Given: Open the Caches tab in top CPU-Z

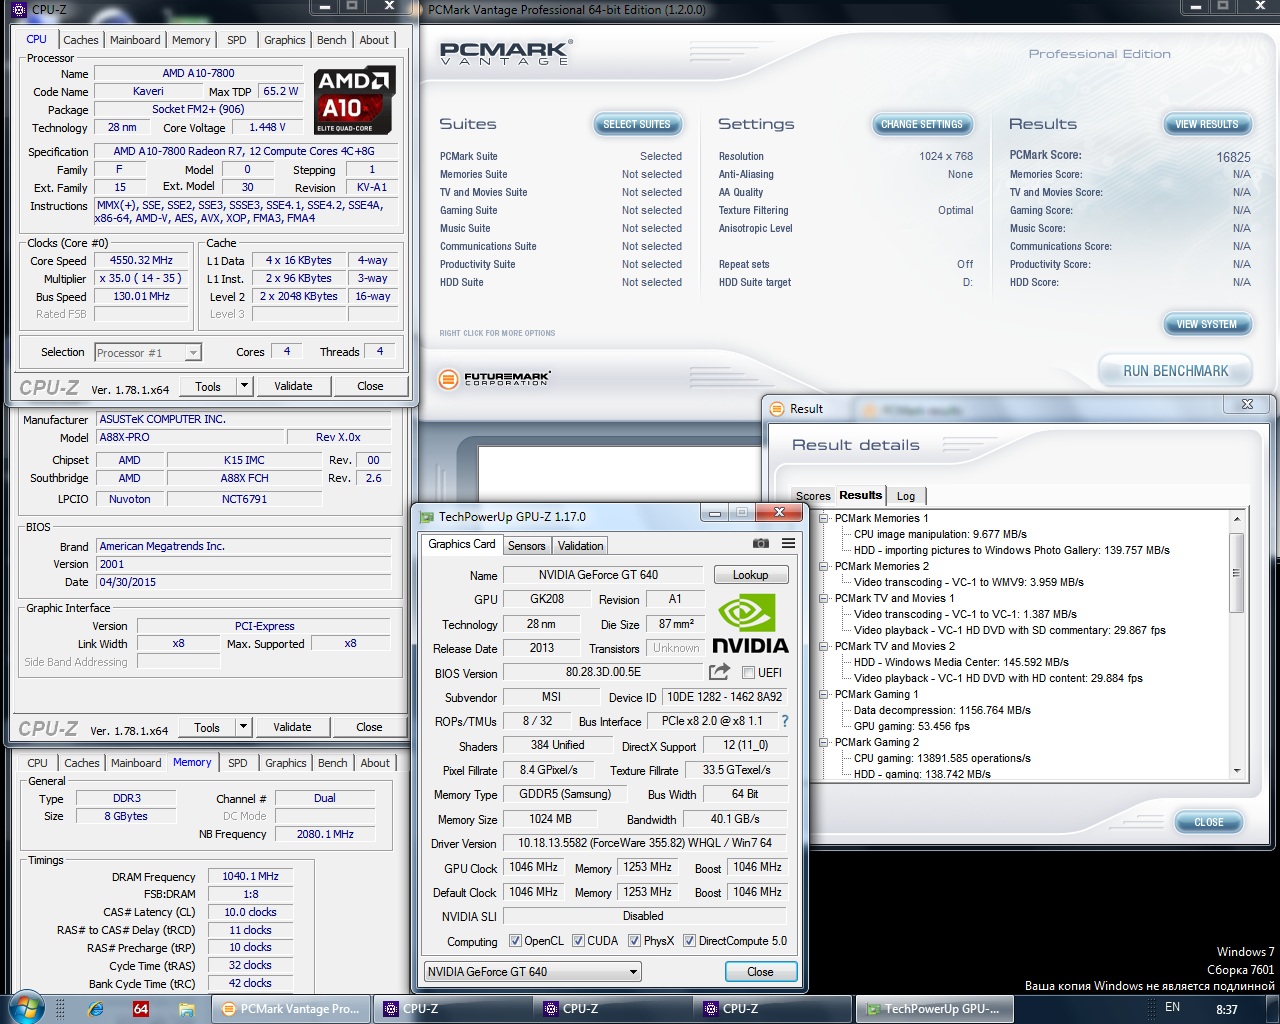Looking at the screenshot, I should 81,40.
